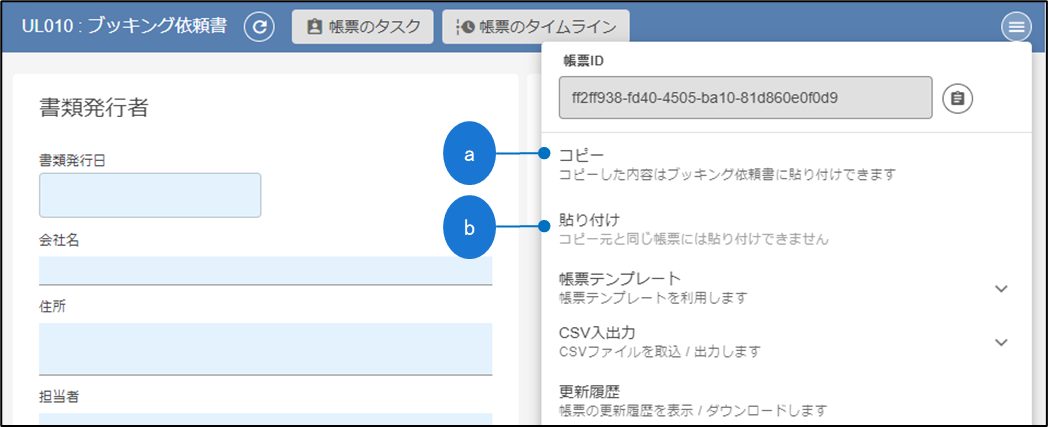1048x427 pixels.
Task: Click the clock icon on 帳票のタイムライン button
Action: (463, 27)
